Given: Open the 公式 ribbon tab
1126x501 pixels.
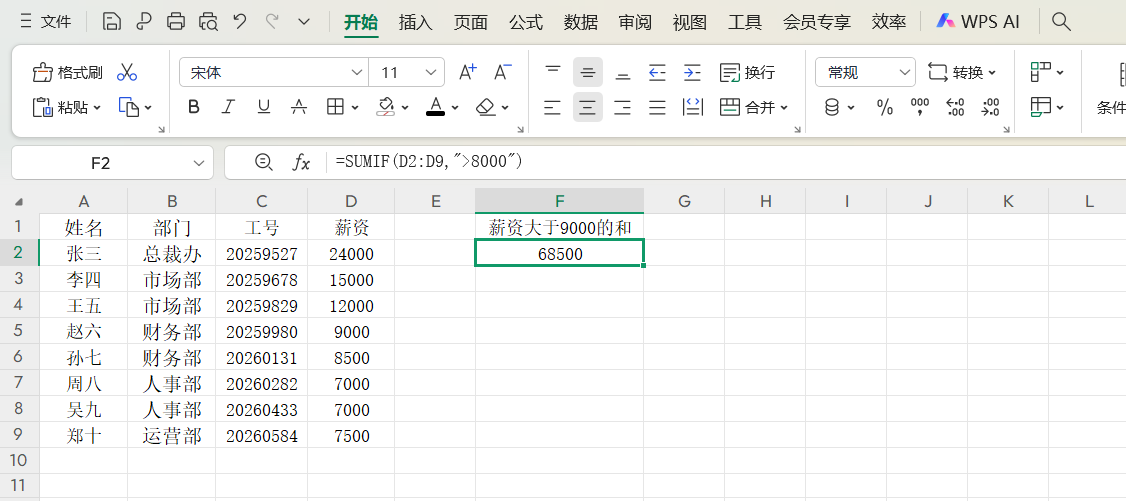Looking at the screenshot, I should tap(525, 22).
